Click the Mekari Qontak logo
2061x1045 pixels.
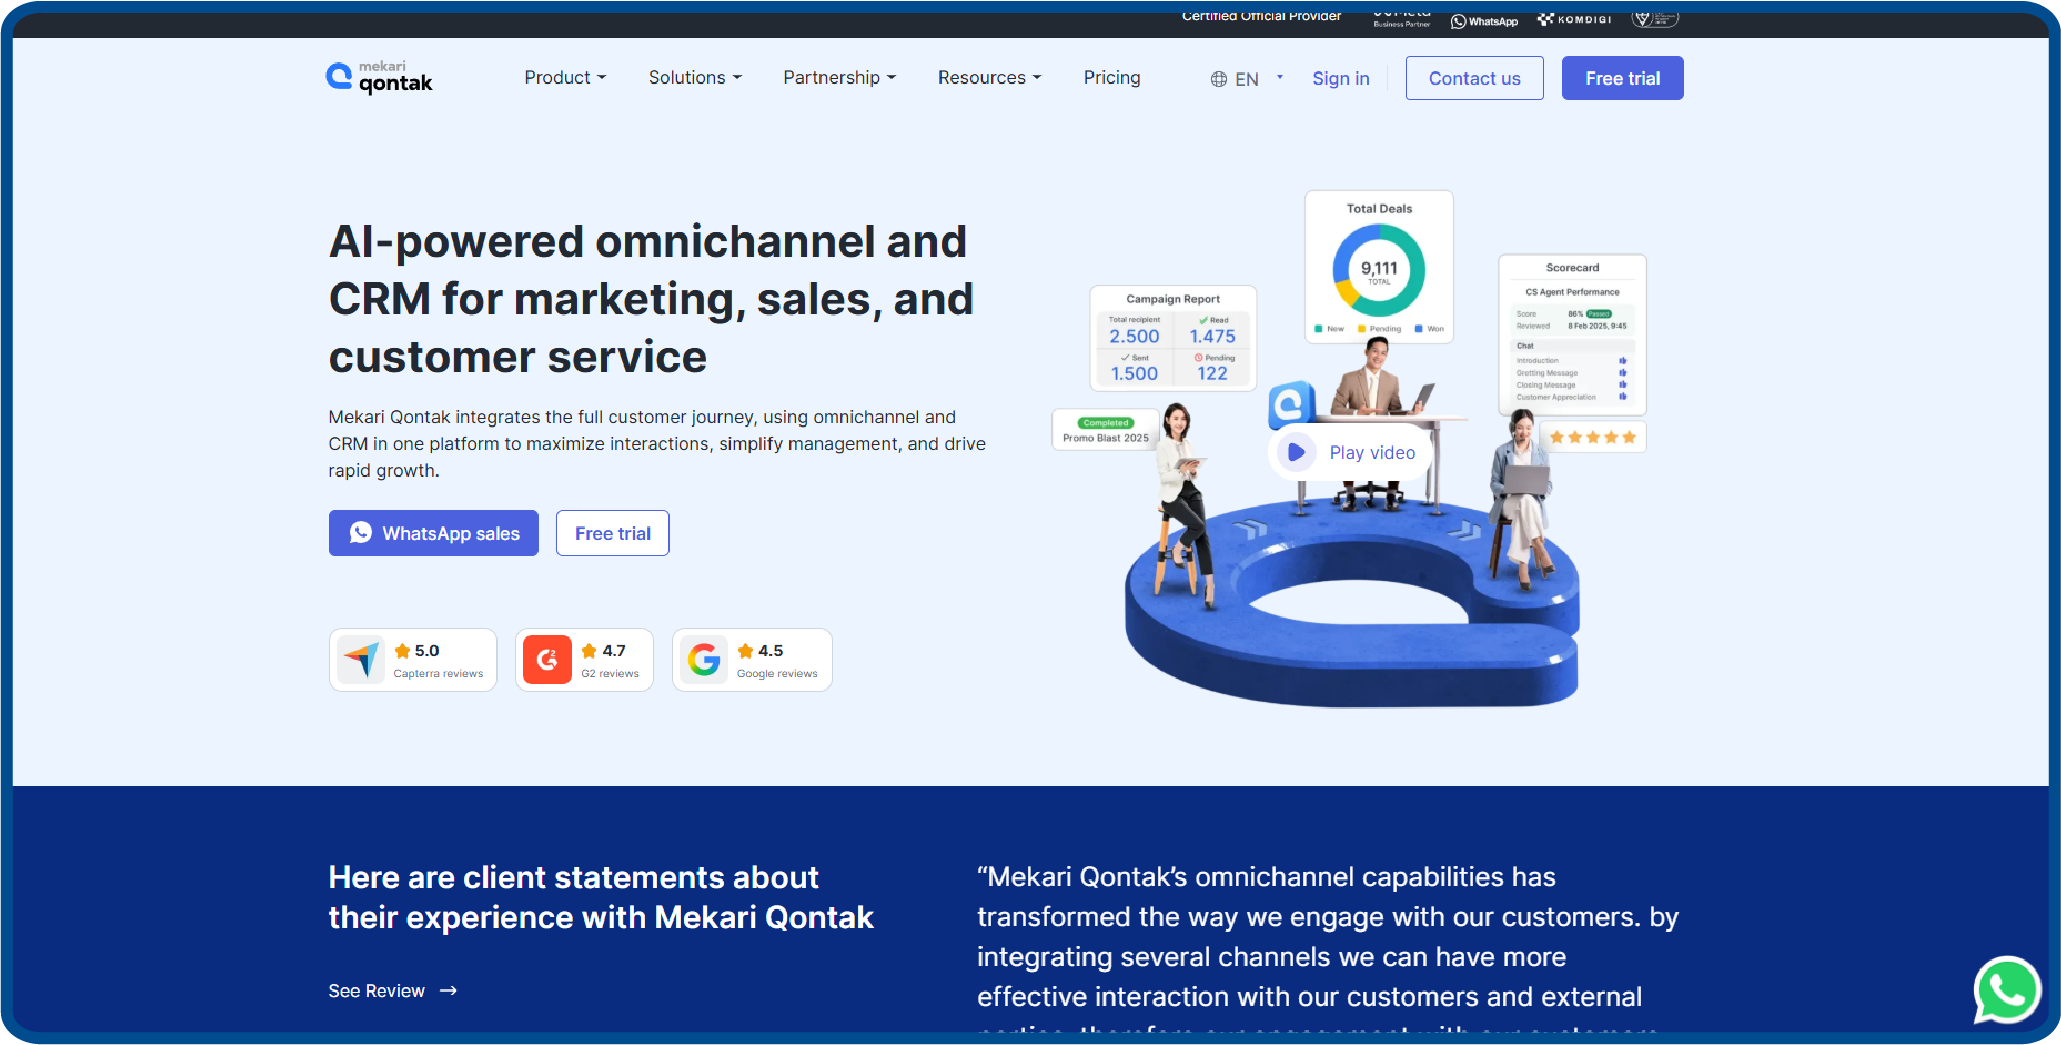tap(378, 76)
